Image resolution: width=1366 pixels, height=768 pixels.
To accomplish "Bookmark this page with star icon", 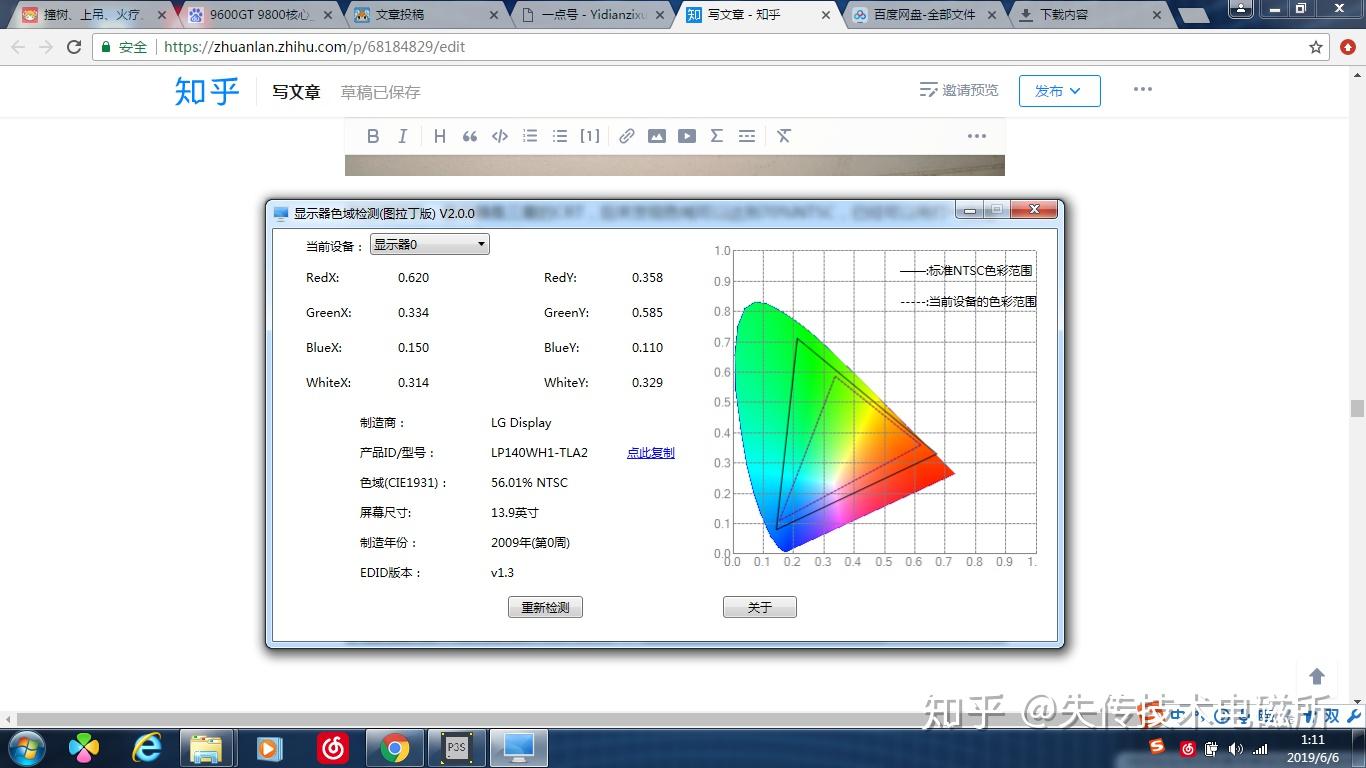I will pos(1316,47).
